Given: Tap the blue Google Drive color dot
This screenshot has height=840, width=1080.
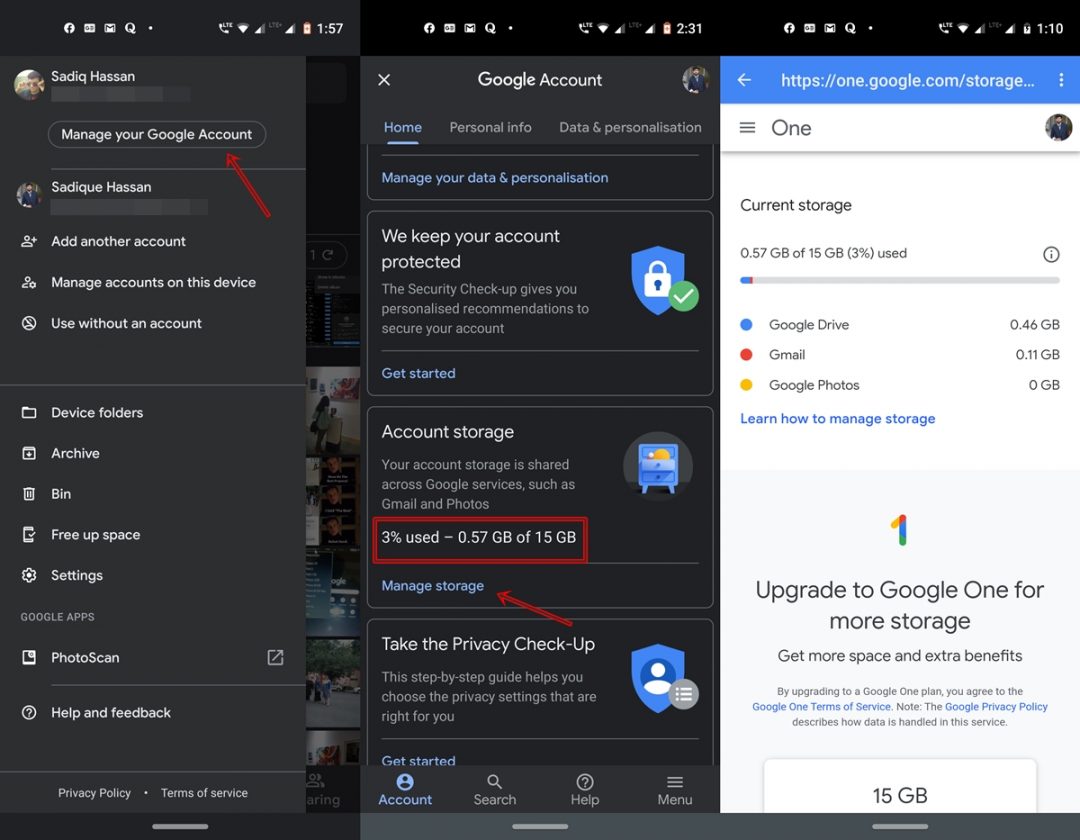Looking at the screenshot, I should coord(746,324).
